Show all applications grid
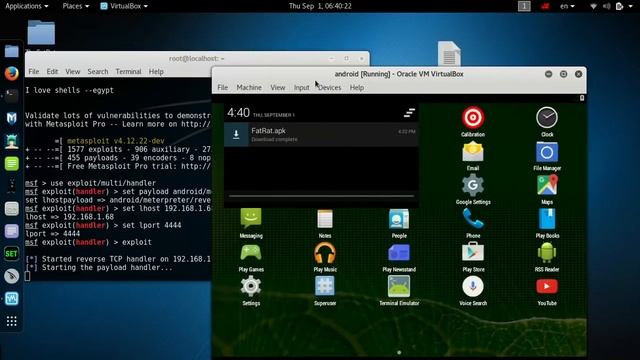This screenshot has height=360, width=640. (x=11, y=321)
